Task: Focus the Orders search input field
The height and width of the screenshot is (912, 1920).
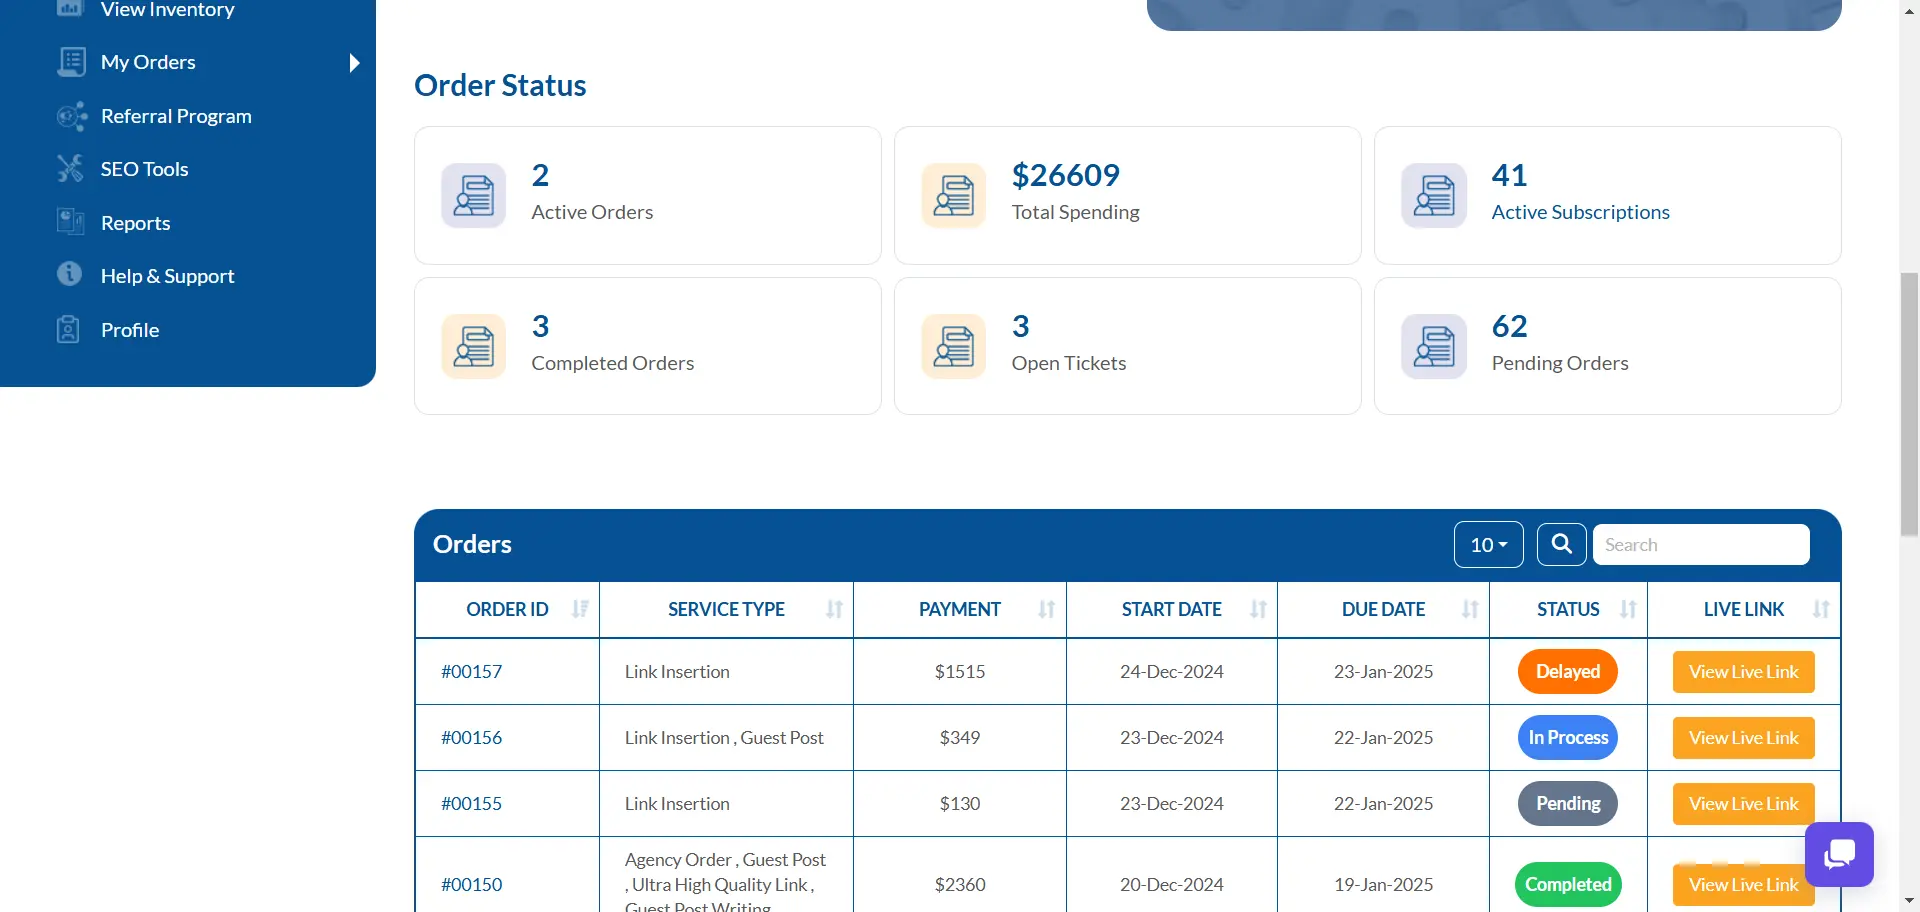Action: coord(1700,544)
